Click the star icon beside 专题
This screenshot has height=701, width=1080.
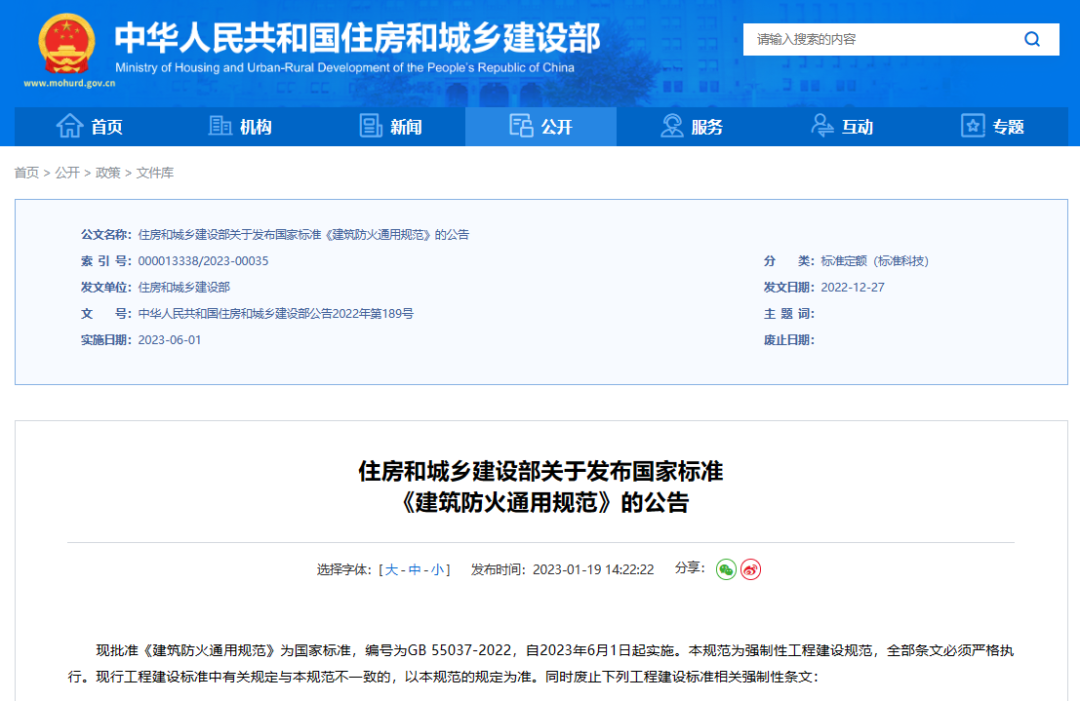coord(971,127)
